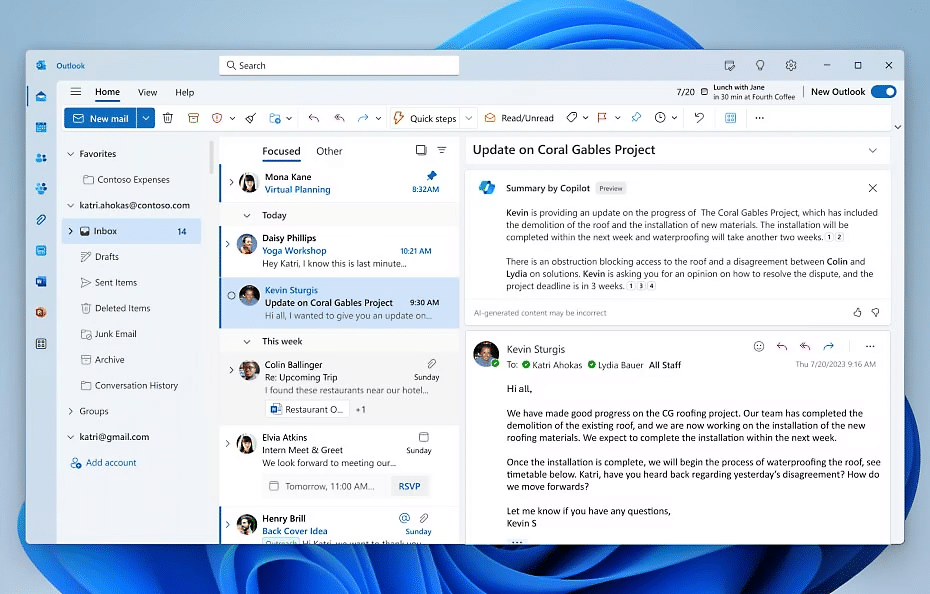Open the New mail dropdown arrow
930x594 pixels.
pyautogui.click(x=147, y=118)
